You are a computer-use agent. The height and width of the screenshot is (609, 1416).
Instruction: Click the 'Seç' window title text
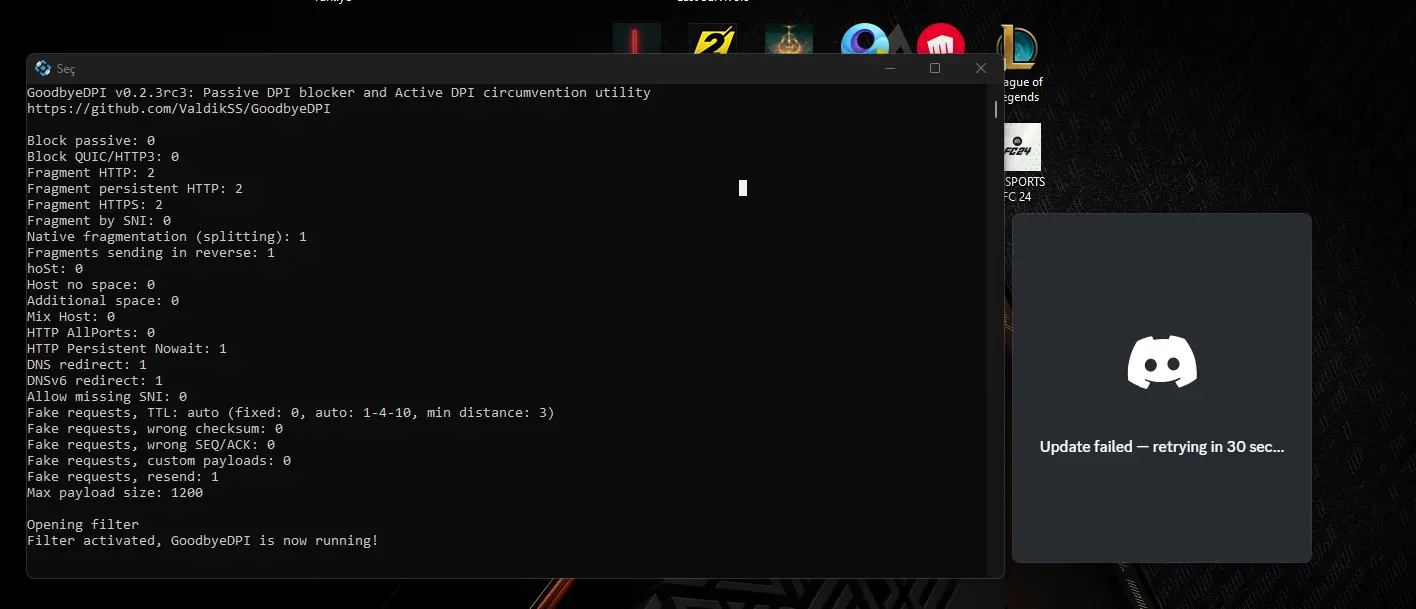tap(66, 69)
